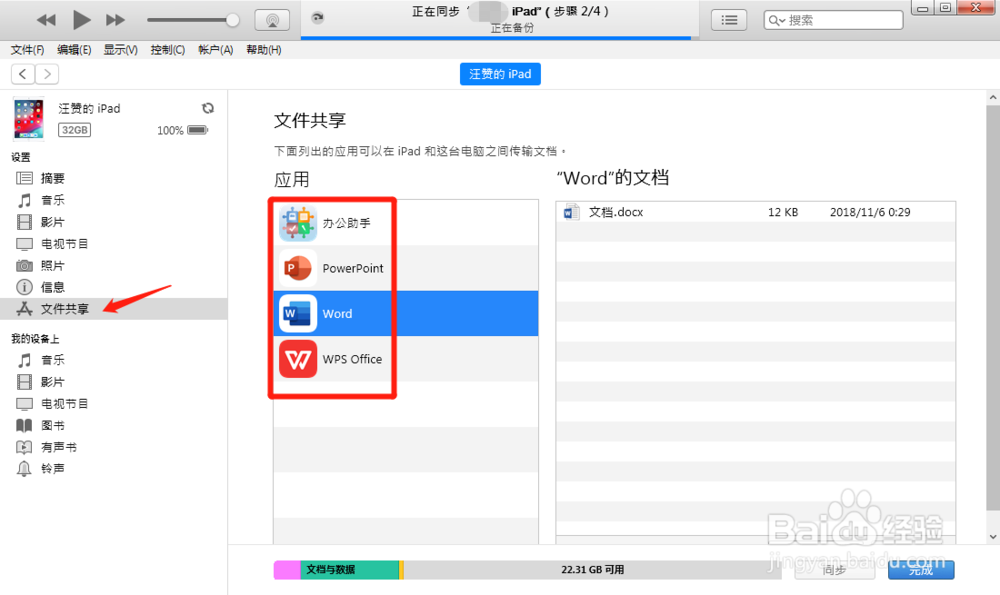Click the sync refresh icon beside iPad name
This screenshot has height=595, width=1000.
pos(208,108)
